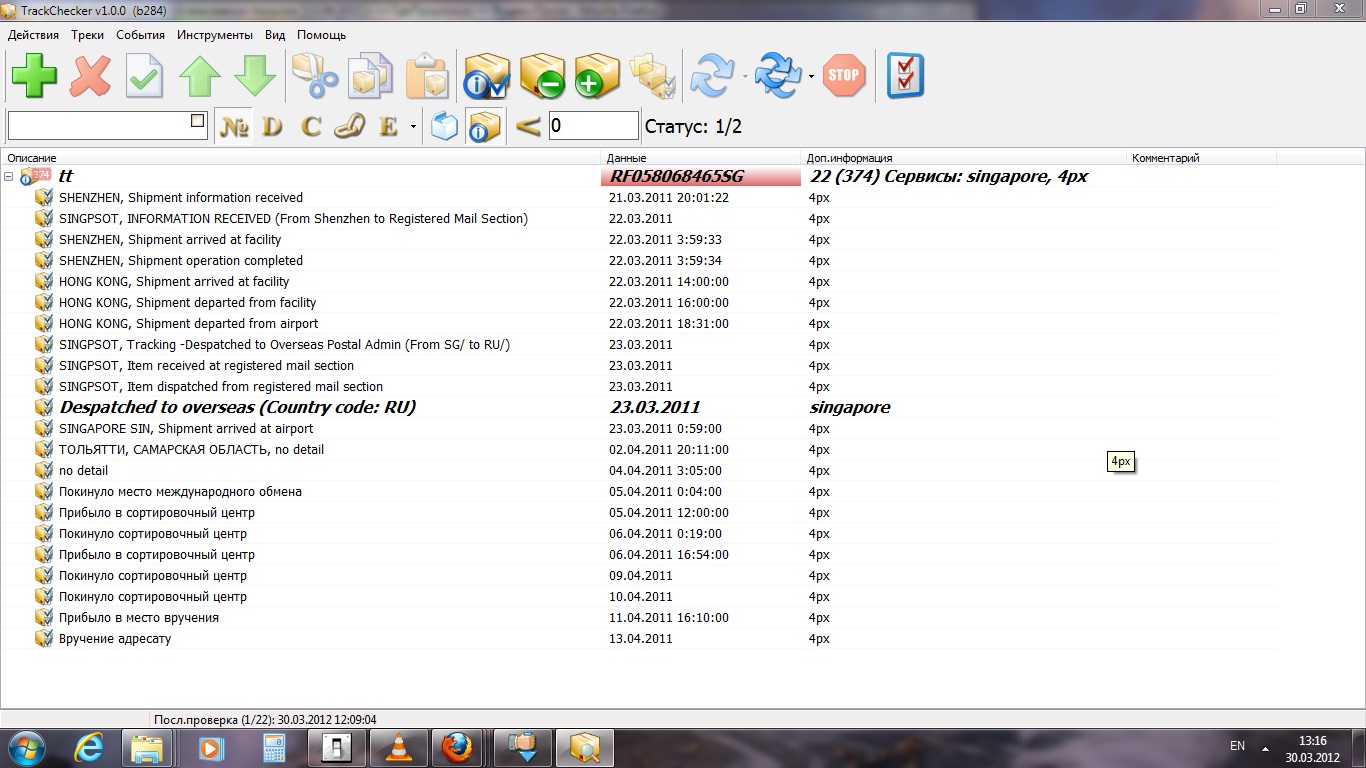Viewport: 1366px width, 768px height.
Task: Click the scissors cut icon
Action: pyautogui.click(x=315, y=76)
